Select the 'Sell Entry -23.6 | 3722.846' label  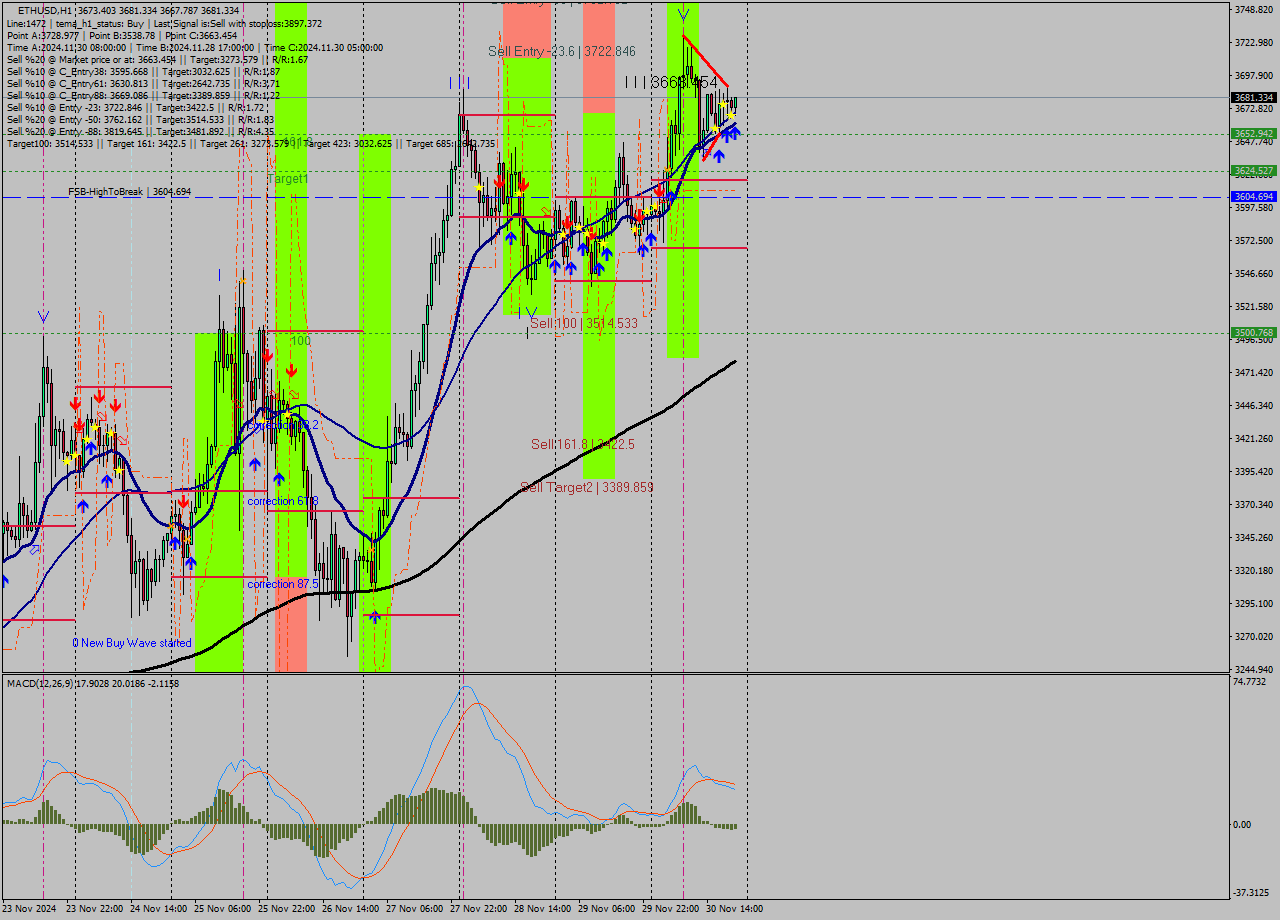(x=561, y=51)
